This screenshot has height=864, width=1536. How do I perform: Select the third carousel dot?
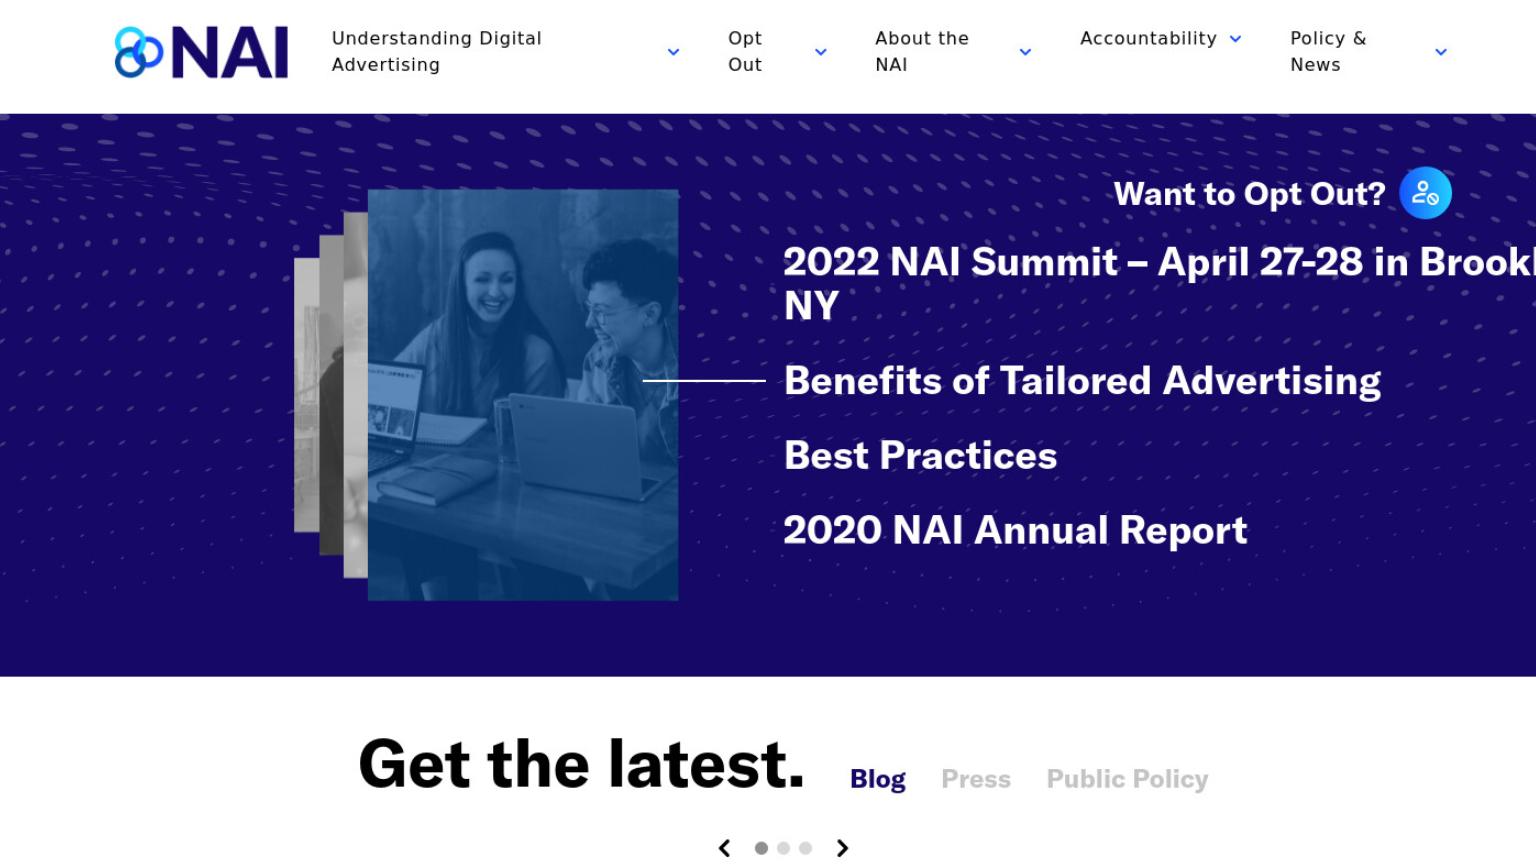pyautogui.click(x=805, y=848)
